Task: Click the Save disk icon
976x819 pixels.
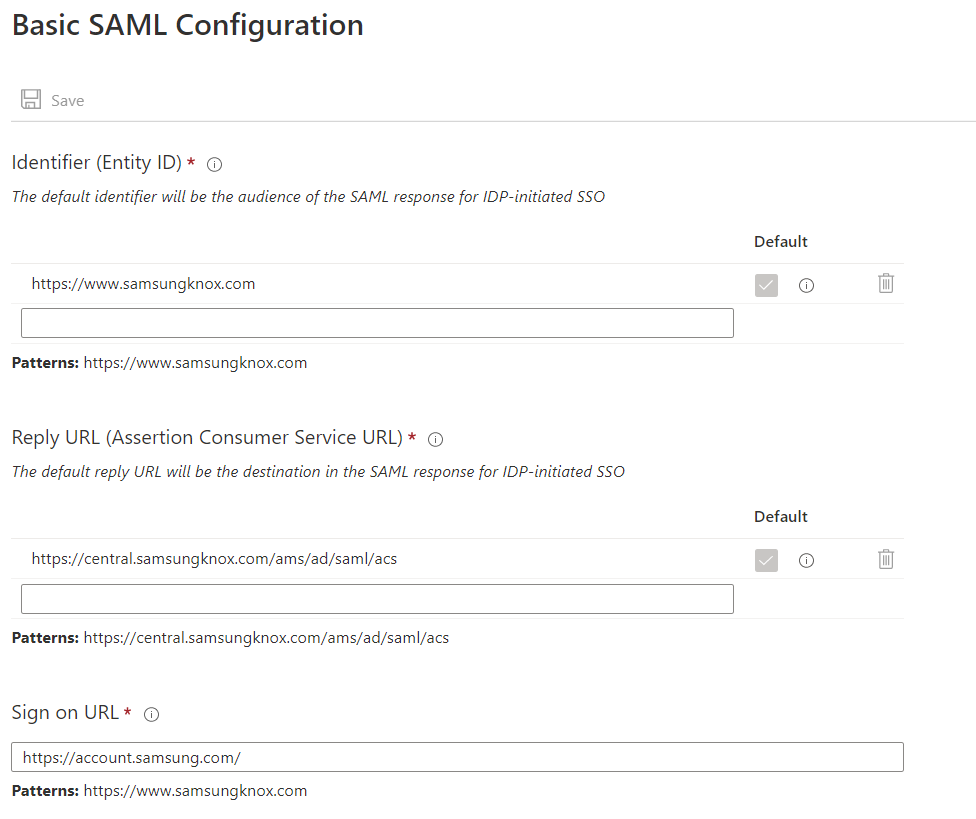Action: (x=30, y=99)
